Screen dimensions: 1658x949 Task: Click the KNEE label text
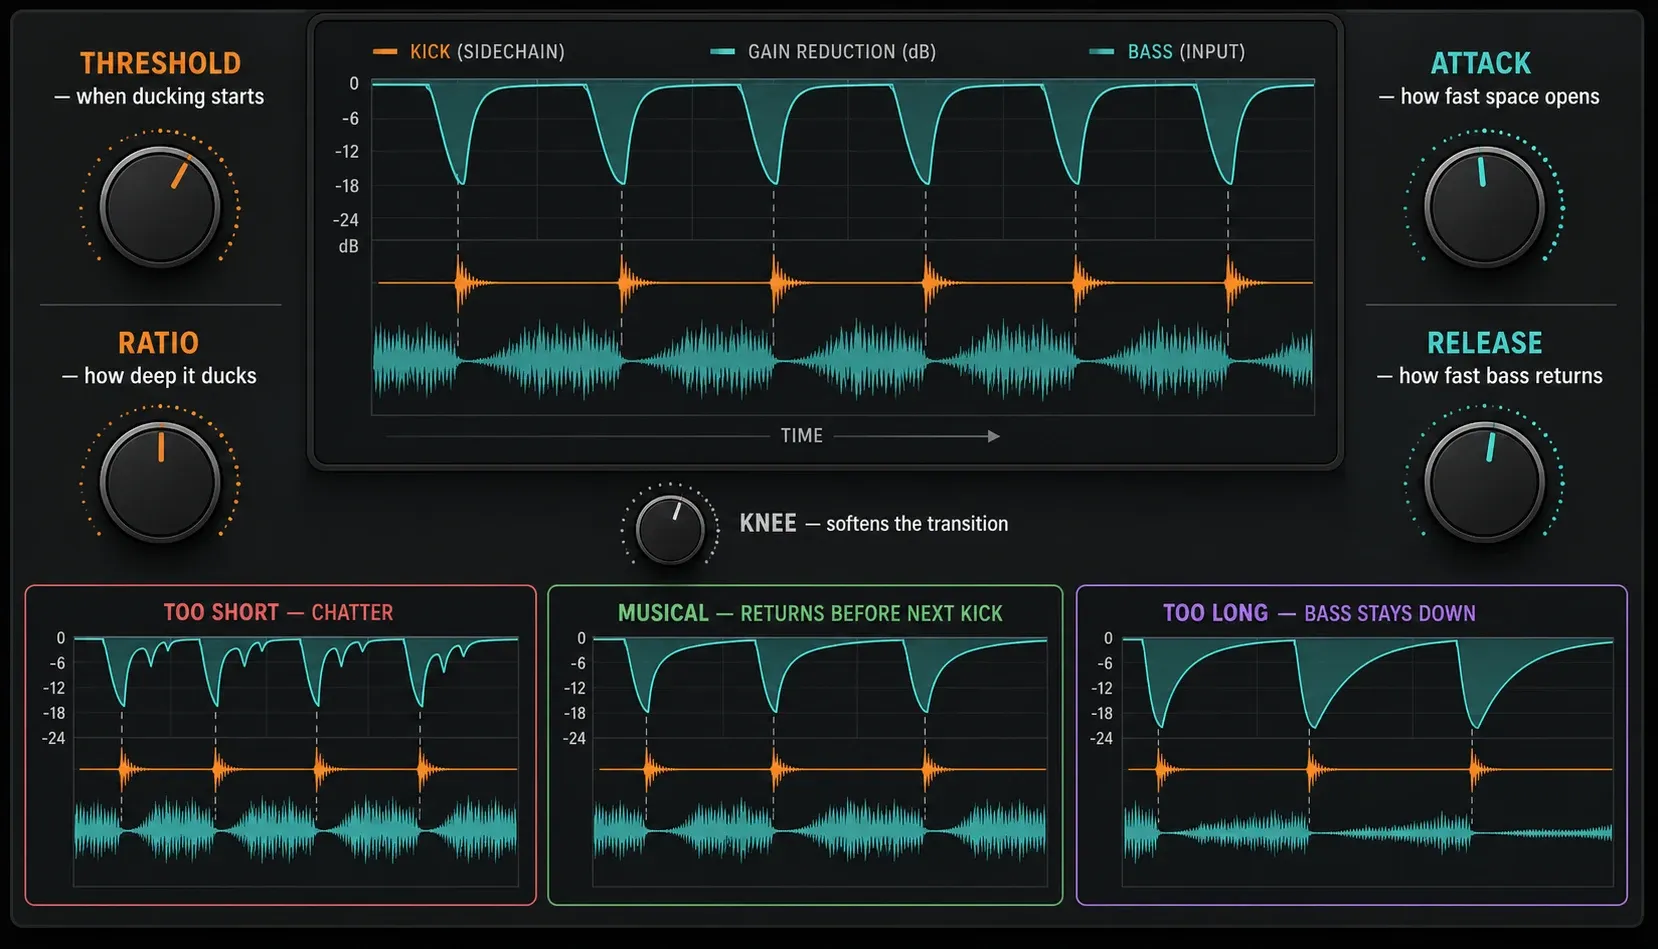768,523
